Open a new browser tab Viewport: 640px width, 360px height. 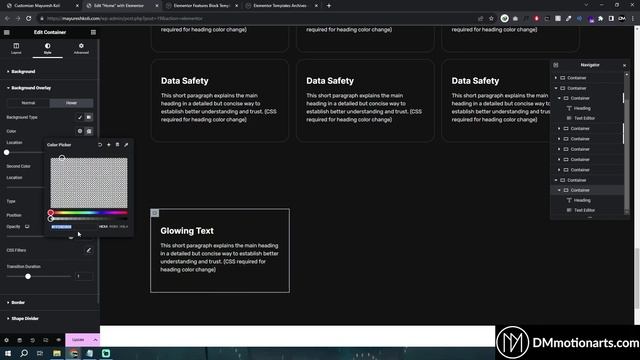tap(329, 6)
